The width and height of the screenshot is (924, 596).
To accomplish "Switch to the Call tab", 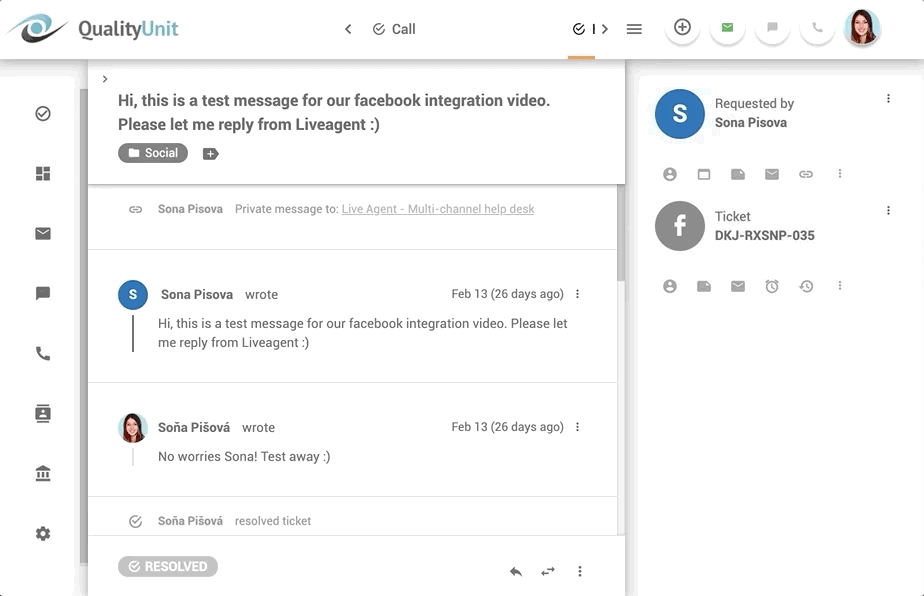I will [x=394, y=29].
